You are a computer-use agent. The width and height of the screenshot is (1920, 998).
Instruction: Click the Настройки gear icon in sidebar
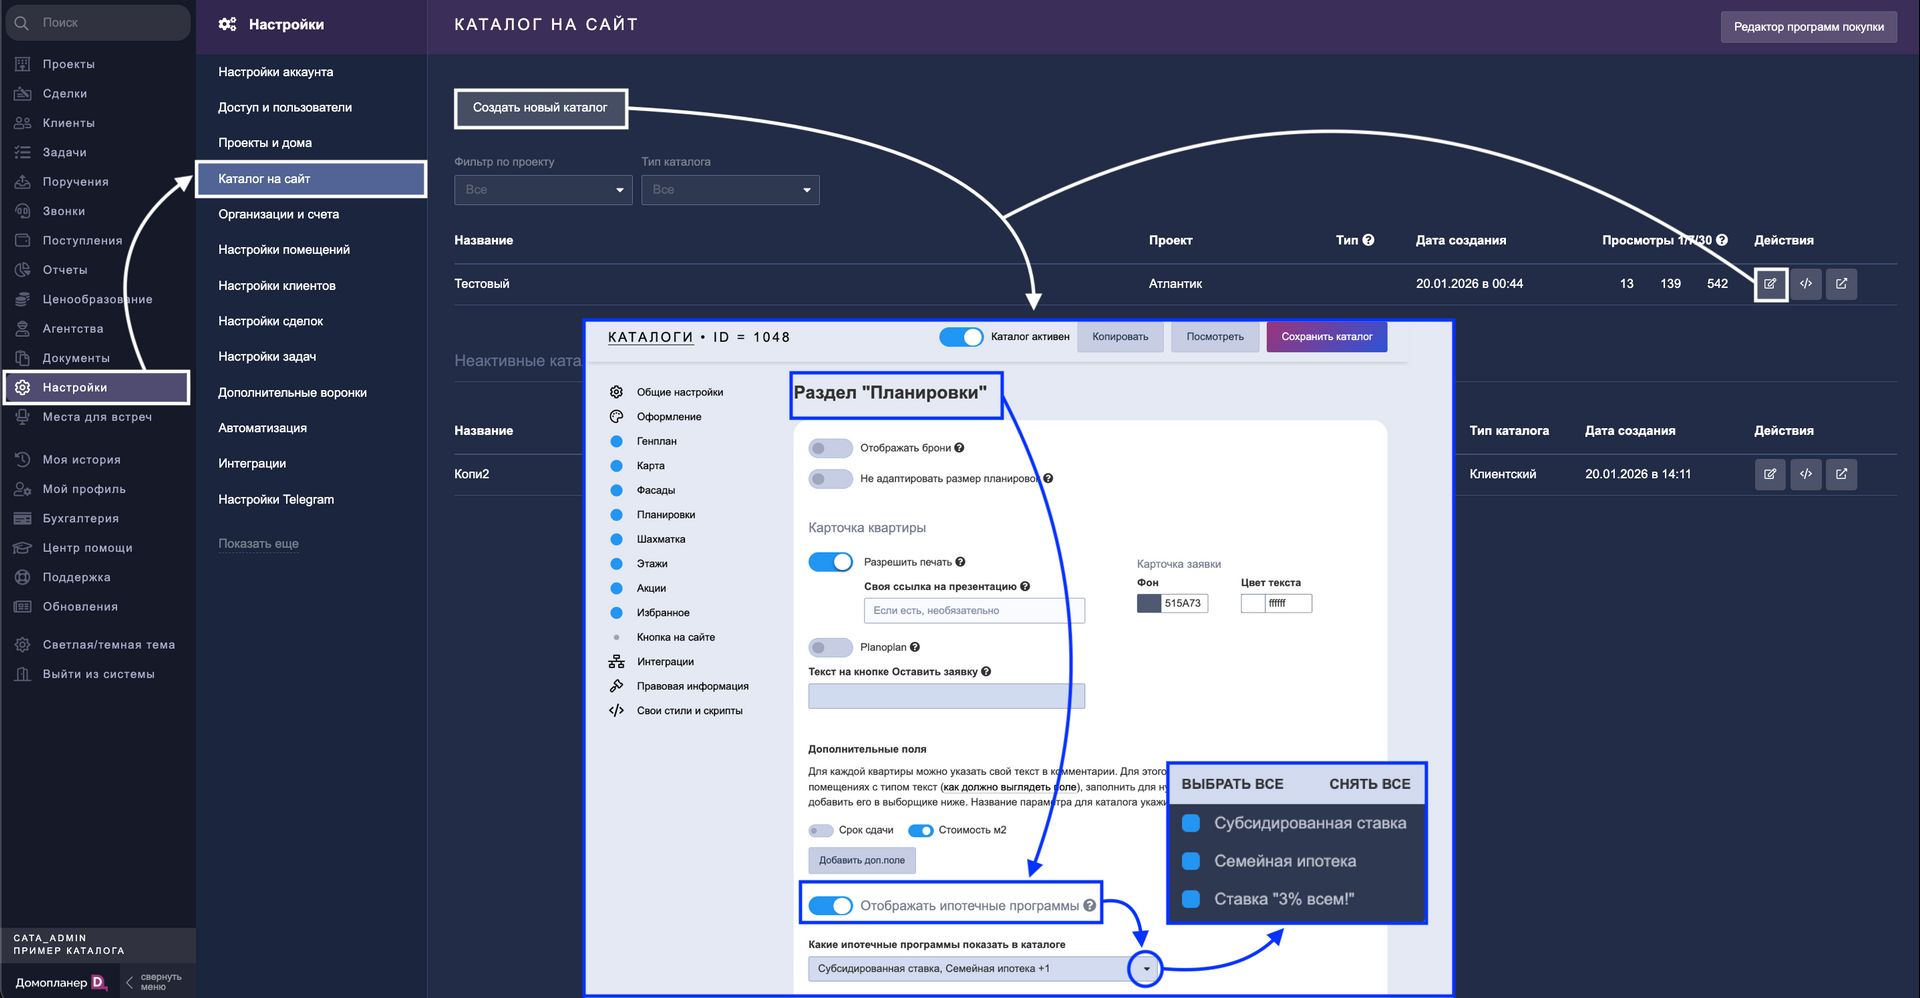pyautogui.click(x=22, y=387)
